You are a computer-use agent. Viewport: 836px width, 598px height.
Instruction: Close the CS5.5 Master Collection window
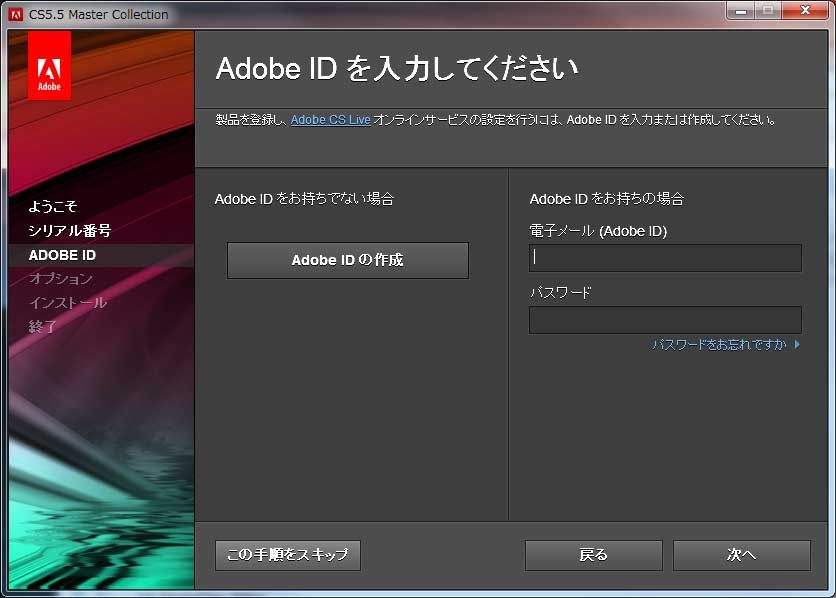[x=805, y=11]
